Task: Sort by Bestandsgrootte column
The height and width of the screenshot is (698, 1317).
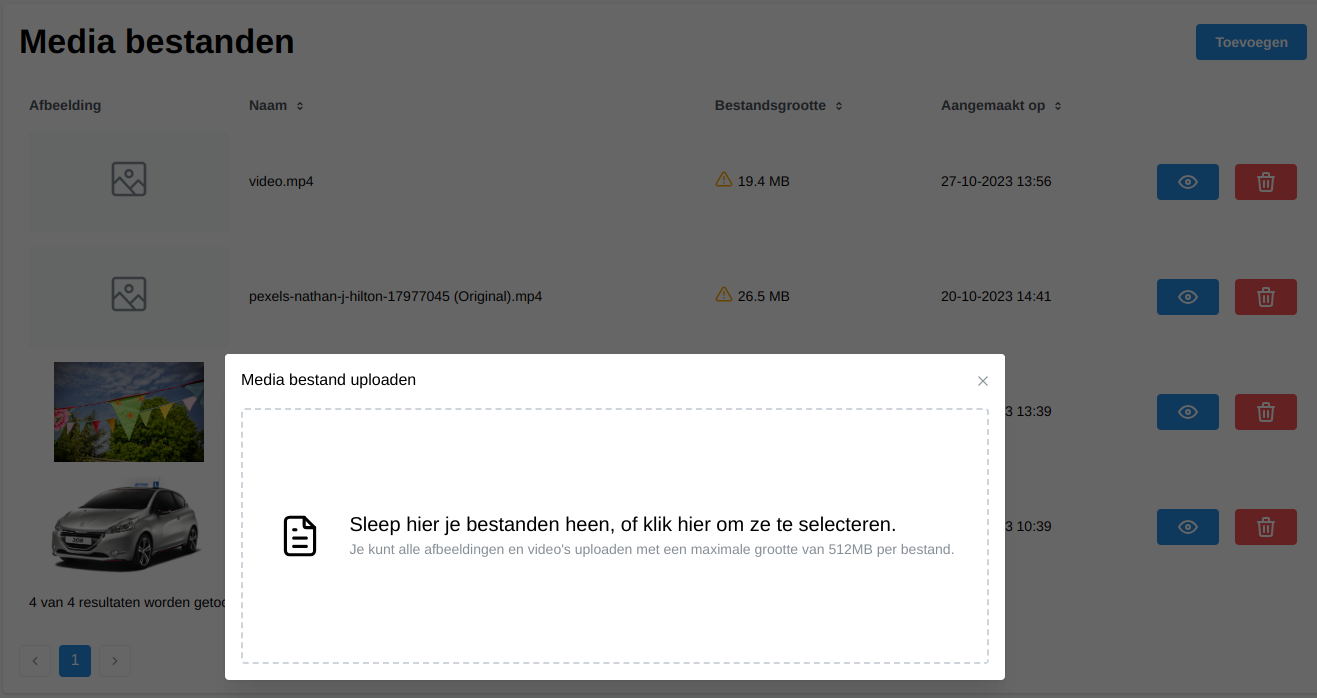Action: click(x=838, y=106)
